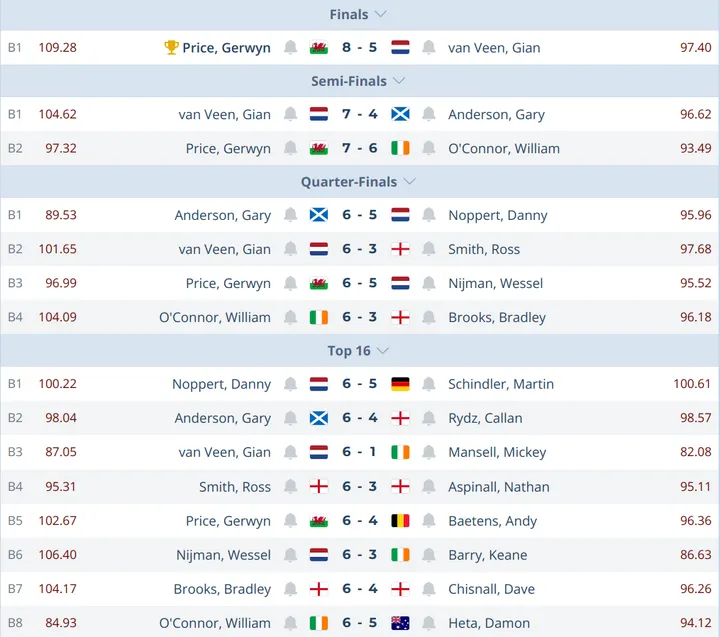The width and height of the screenshot is (720, 637).
Task: Toggle notification bell next to Noppert, Danny in Top 16
Action: click(x=291, y=385)
